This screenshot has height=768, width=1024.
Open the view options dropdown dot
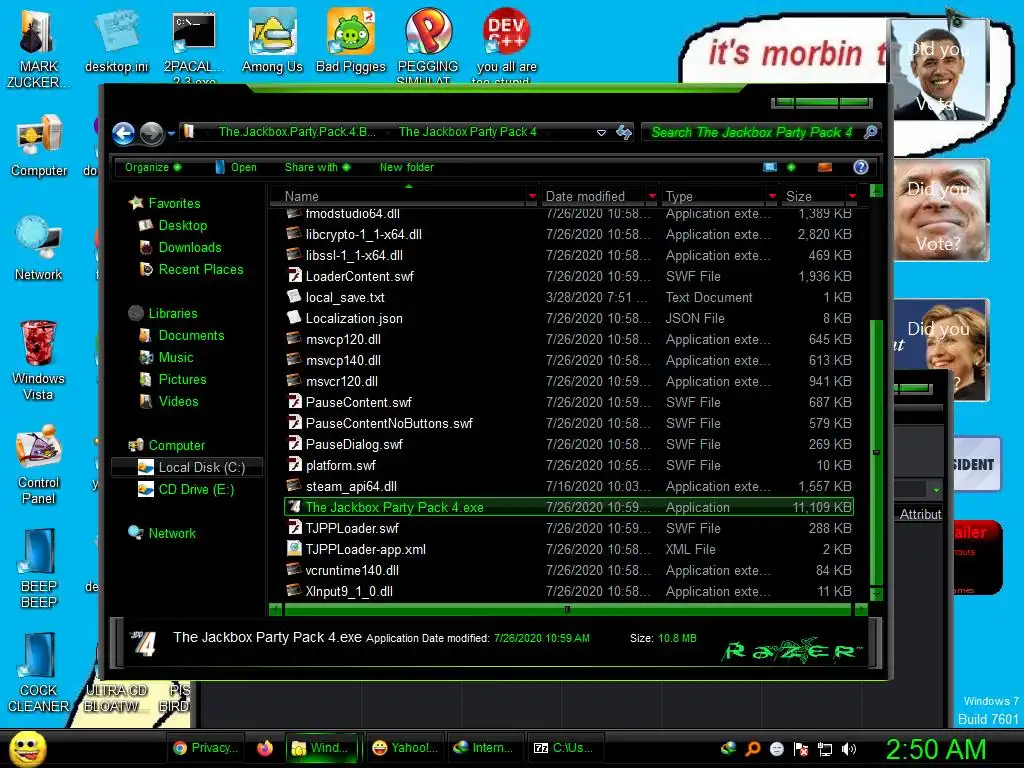pos(792,167)
